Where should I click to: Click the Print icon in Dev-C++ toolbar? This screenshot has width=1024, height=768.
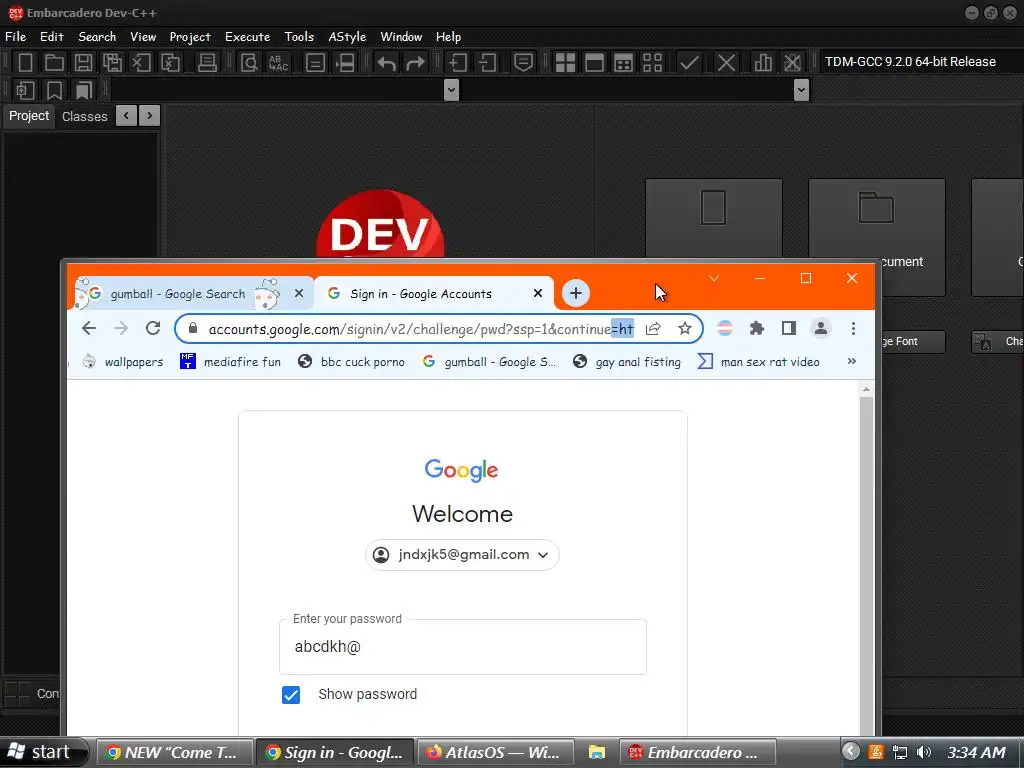[x=207, y=63]
